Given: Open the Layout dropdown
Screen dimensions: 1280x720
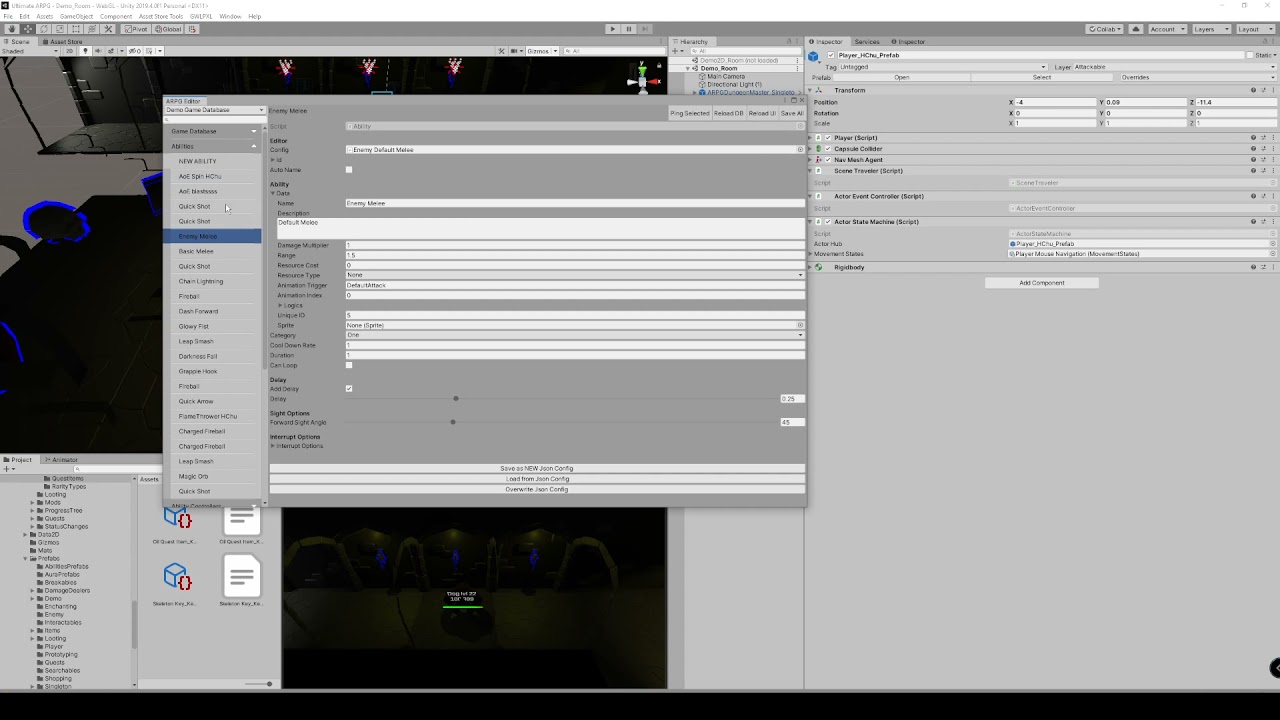Looking at the screenshot, I should pos(1255,29).
